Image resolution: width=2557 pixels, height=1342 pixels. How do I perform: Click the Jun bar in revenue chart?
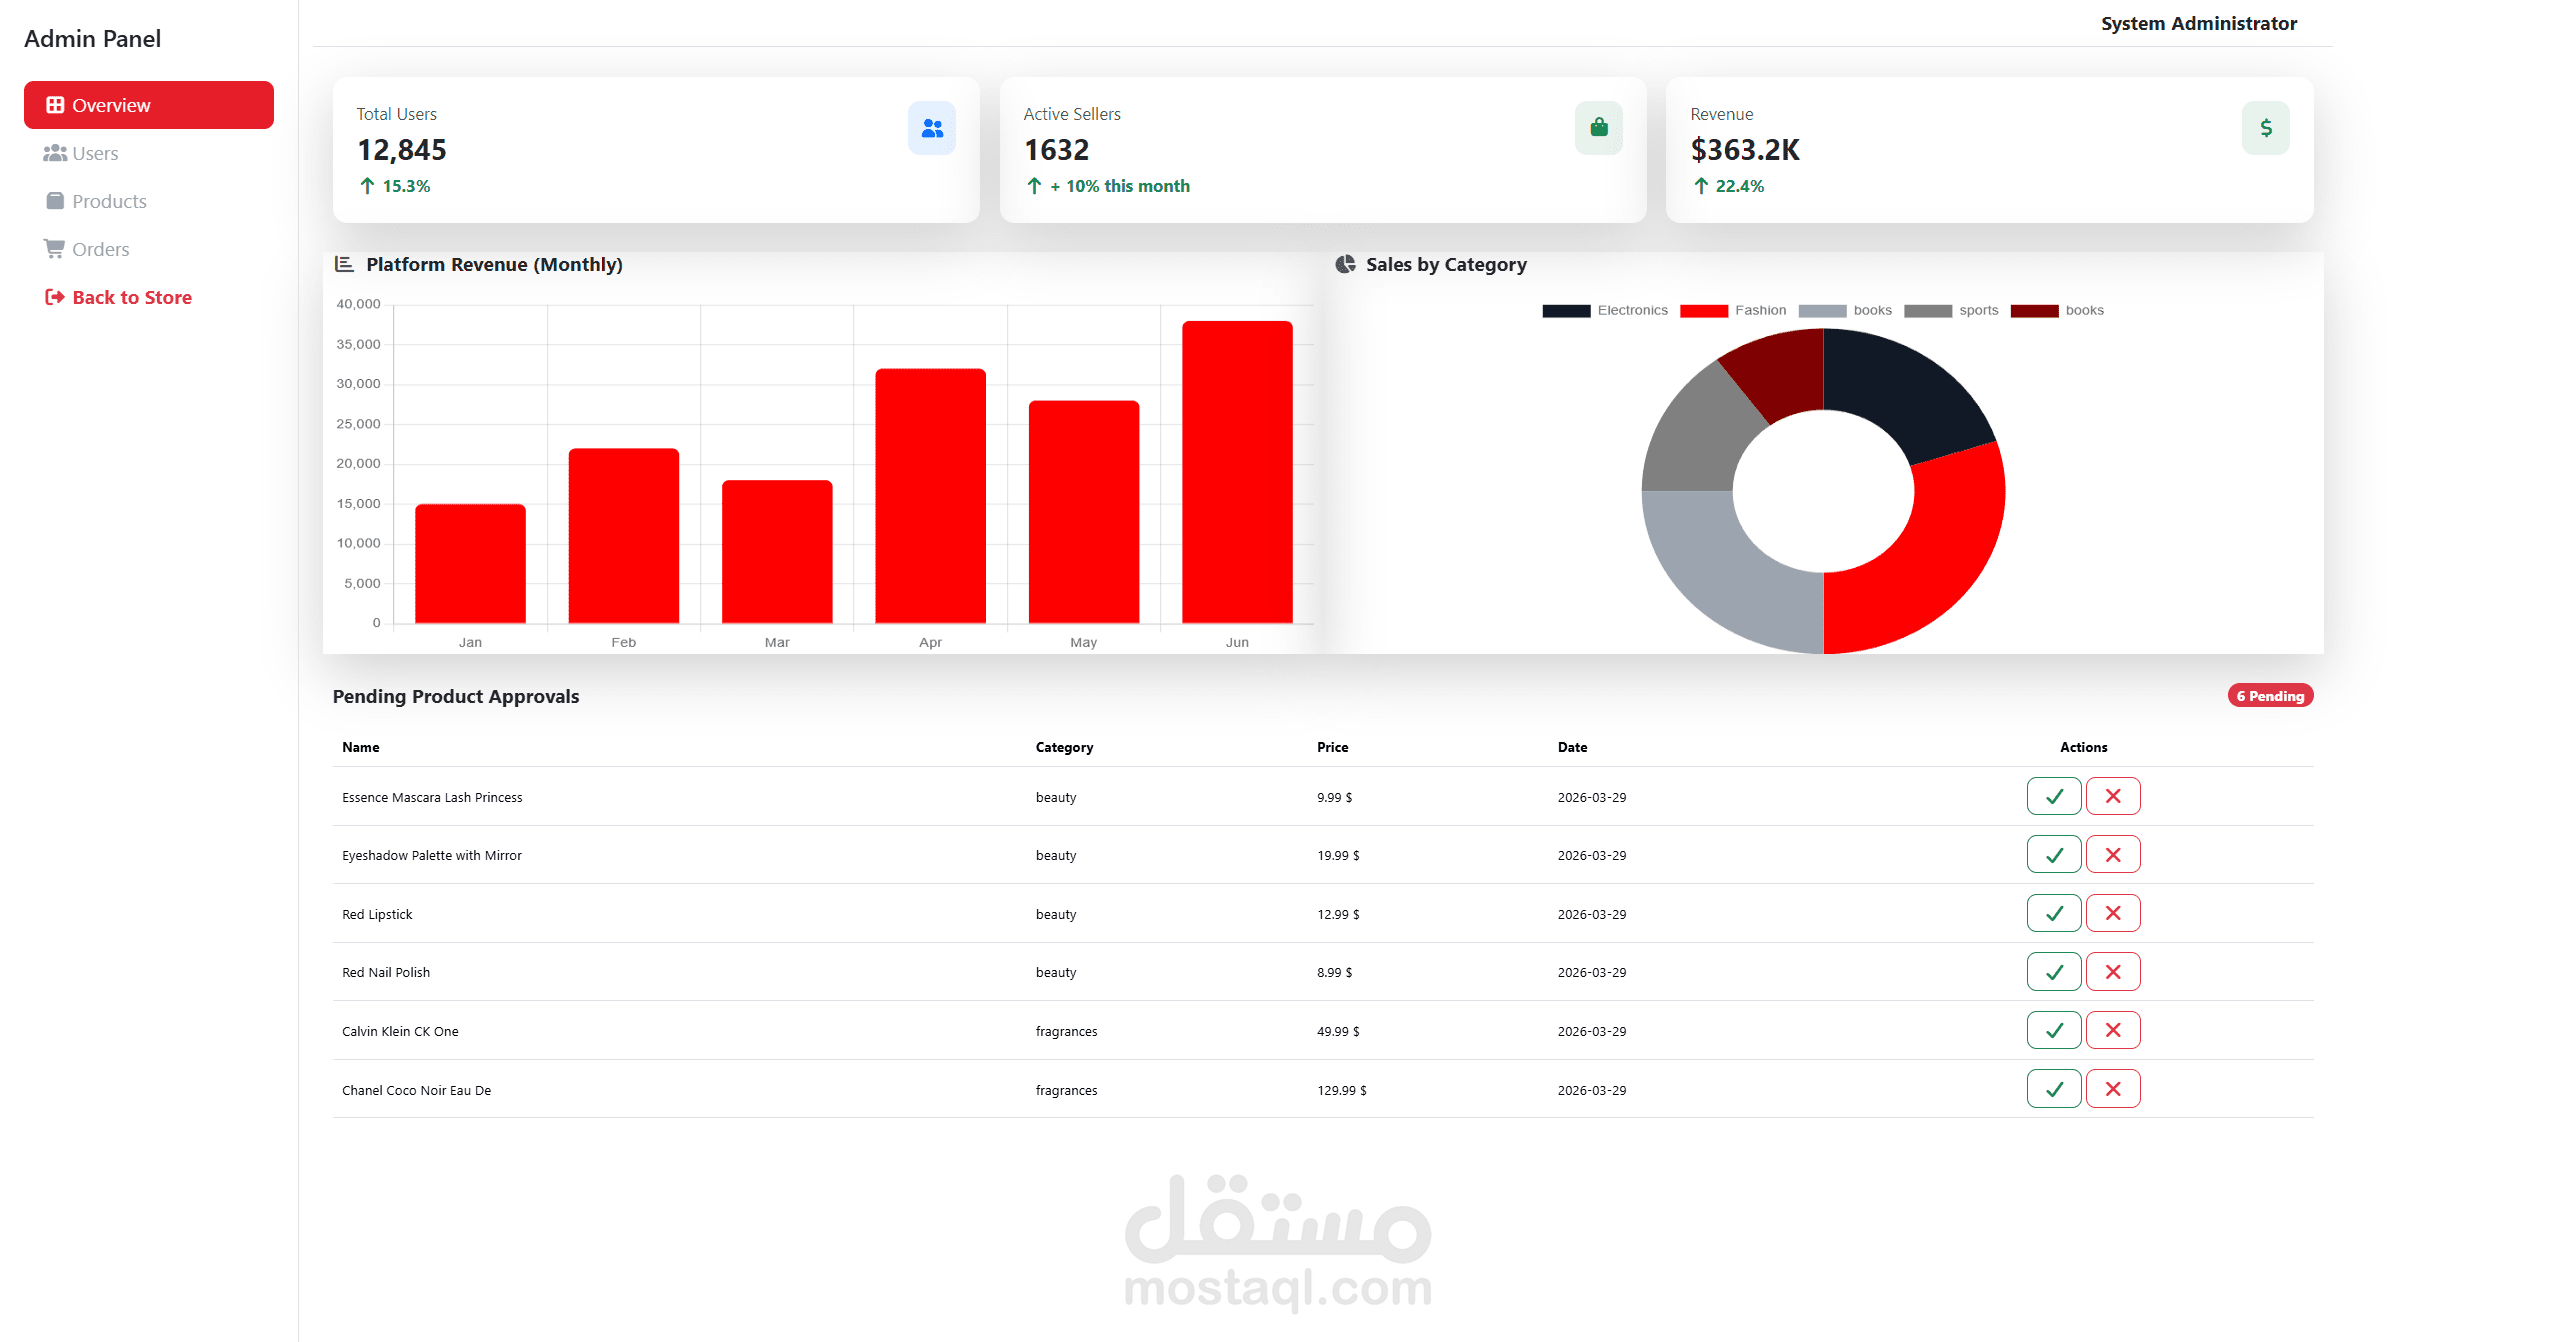point(1236,472)
